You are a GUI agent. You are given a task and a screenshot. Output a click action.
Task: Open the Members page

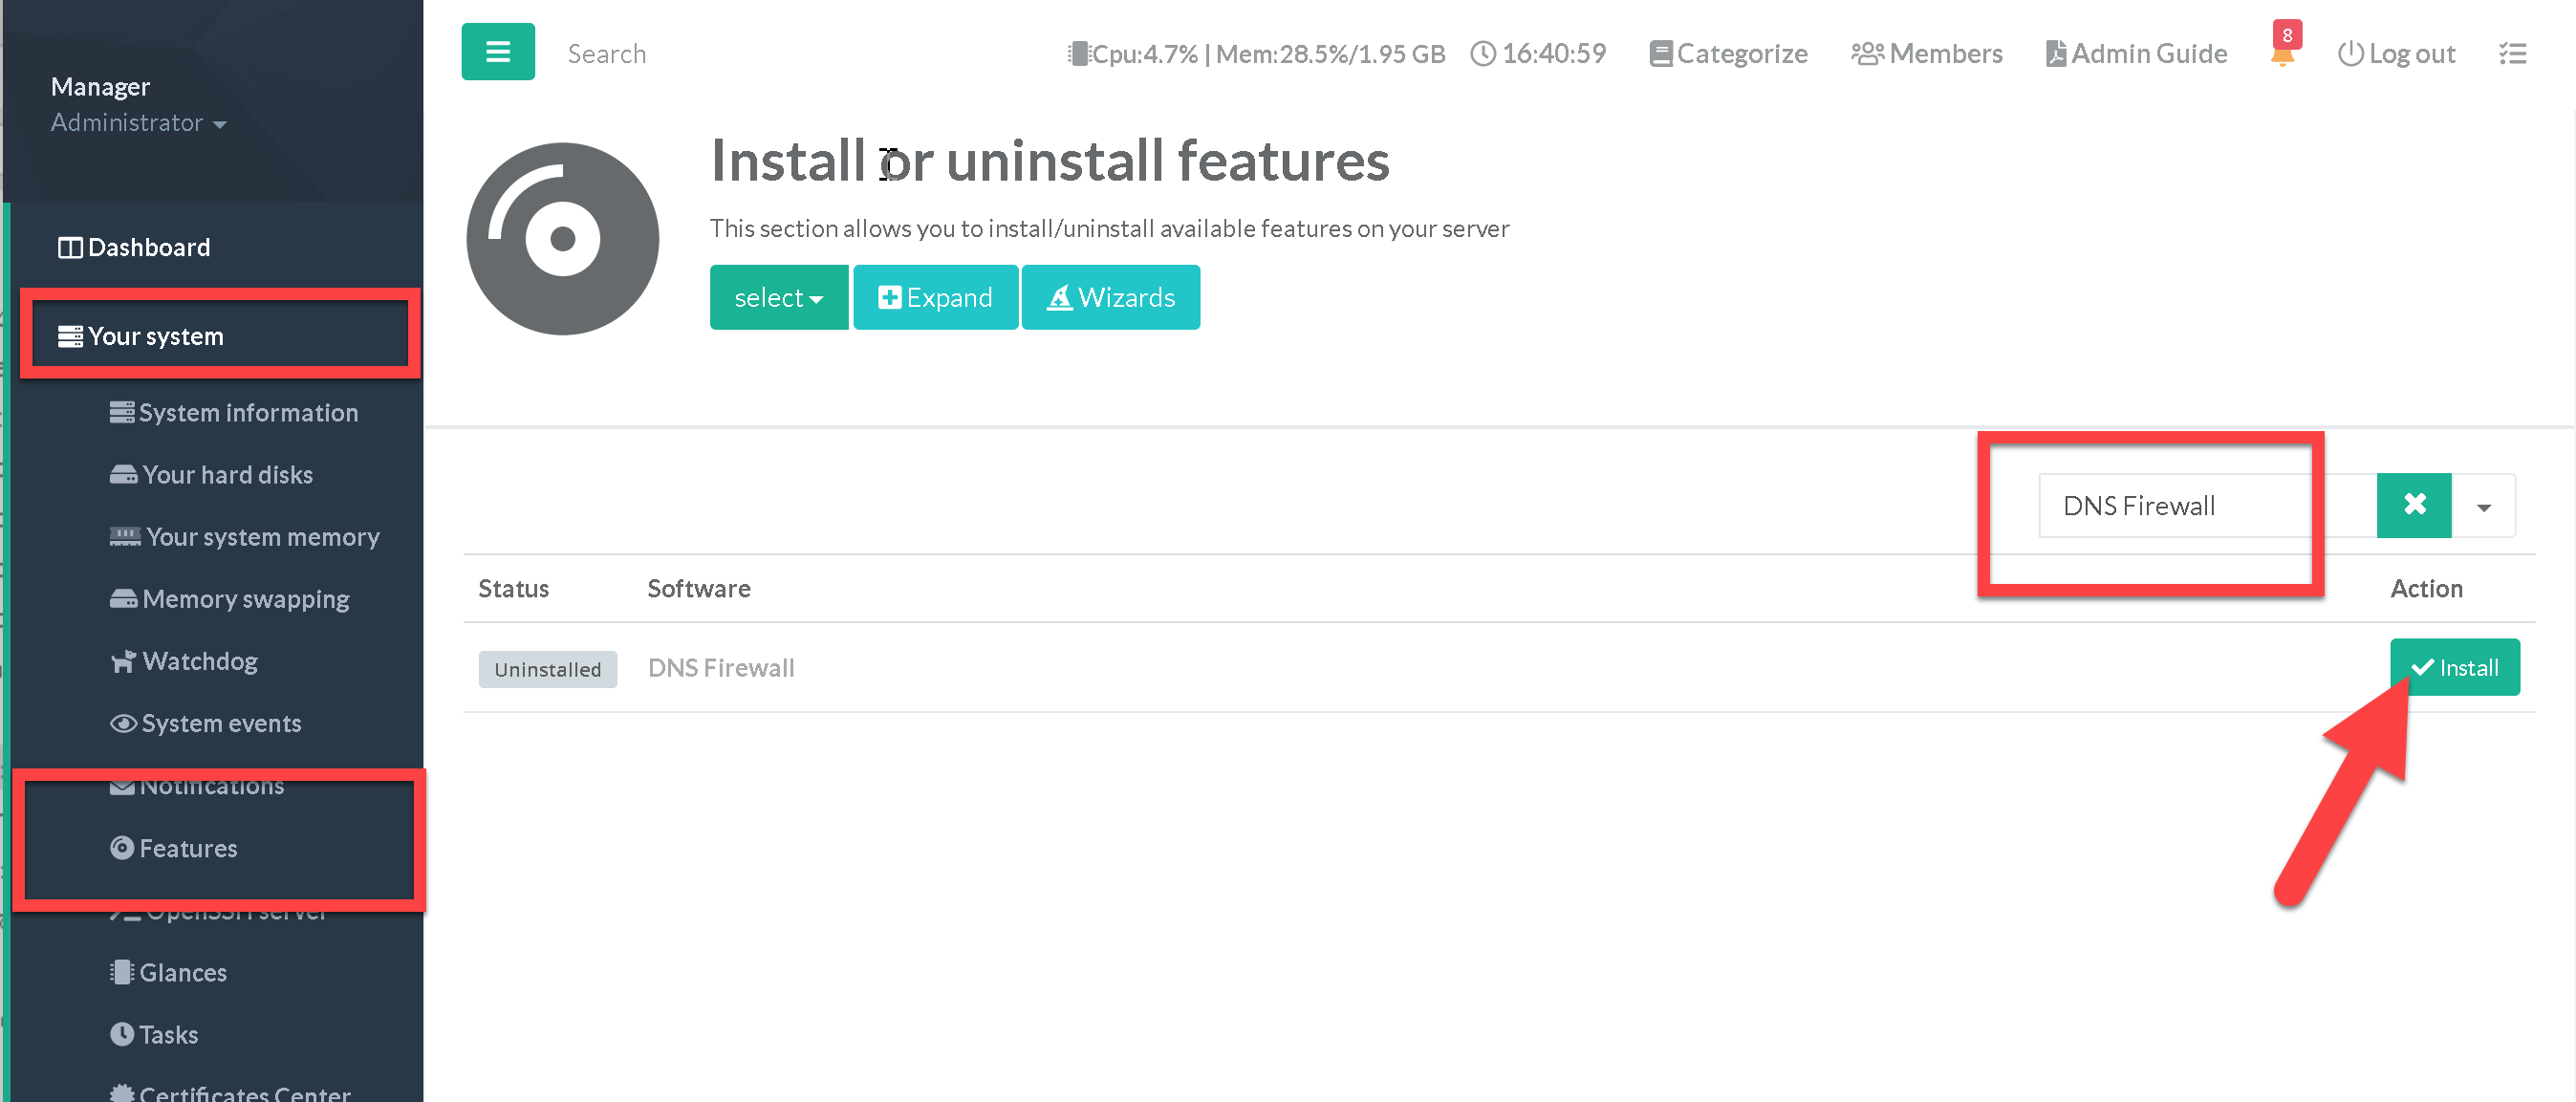(1926, 54)
